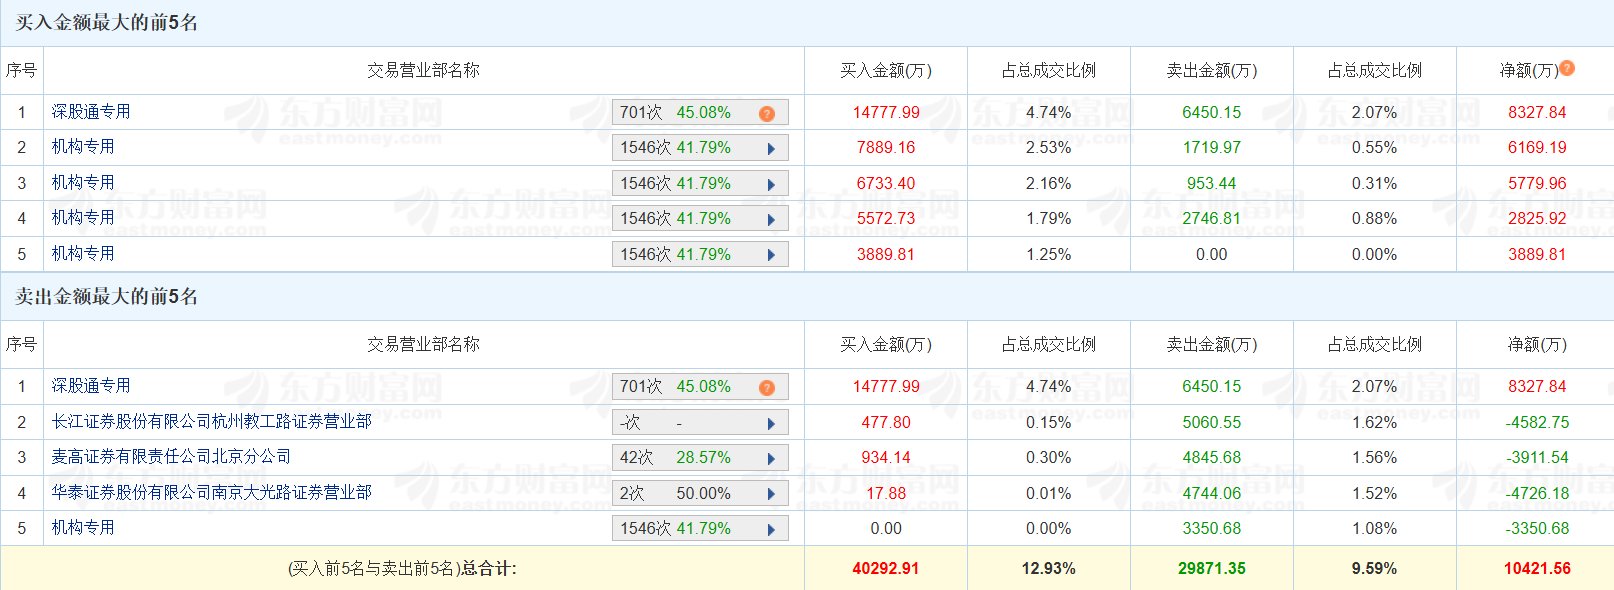1614x590 pixels.
Task: Click the (买入前5名与卖出前5名)总合计 label
Action: [402, 568]
